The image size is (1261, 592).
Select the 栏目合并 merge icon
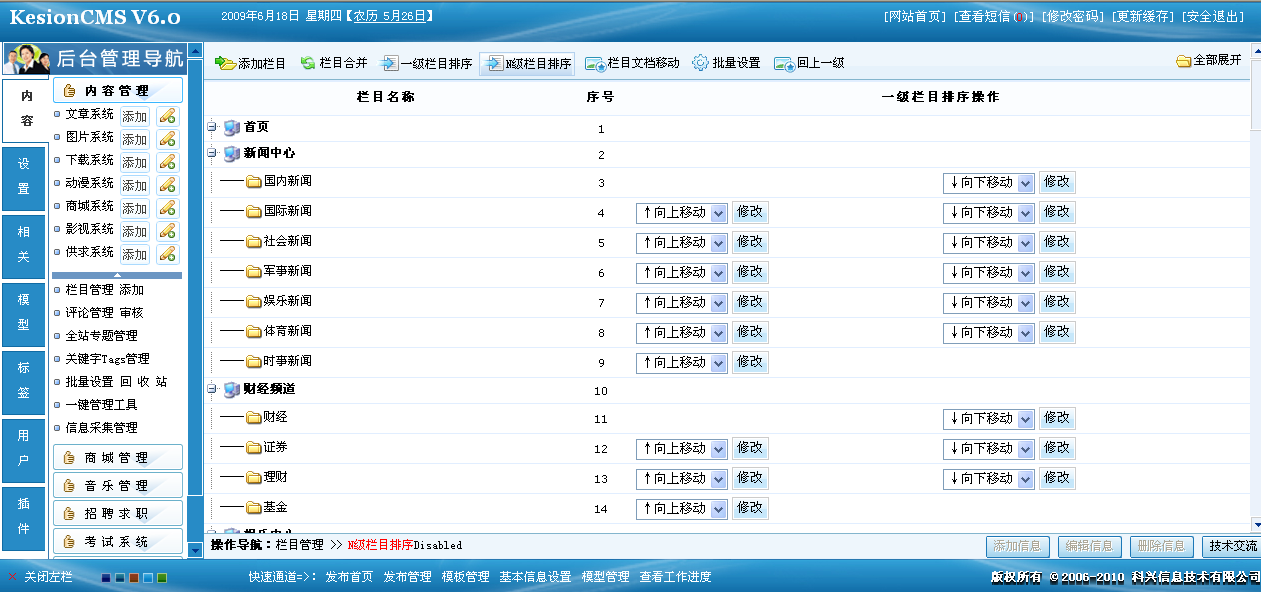[x=308, y=62]
